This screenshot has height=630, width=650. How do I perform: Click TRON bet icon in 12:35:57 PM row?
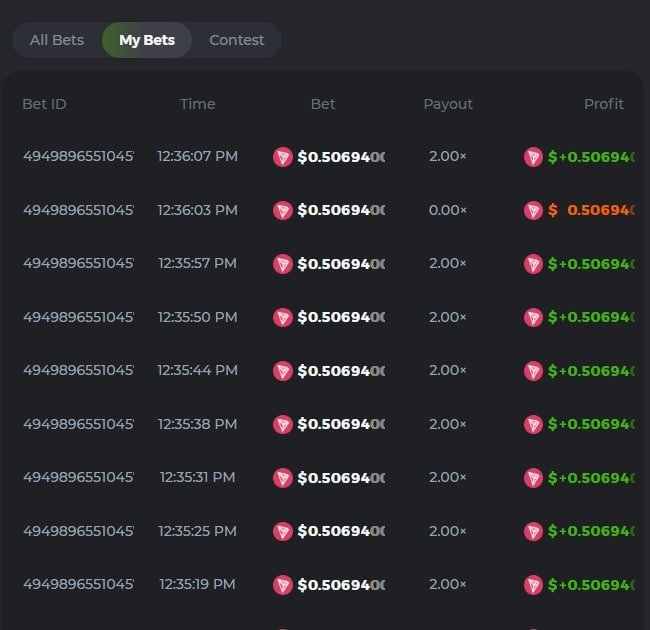click(283, 264)
